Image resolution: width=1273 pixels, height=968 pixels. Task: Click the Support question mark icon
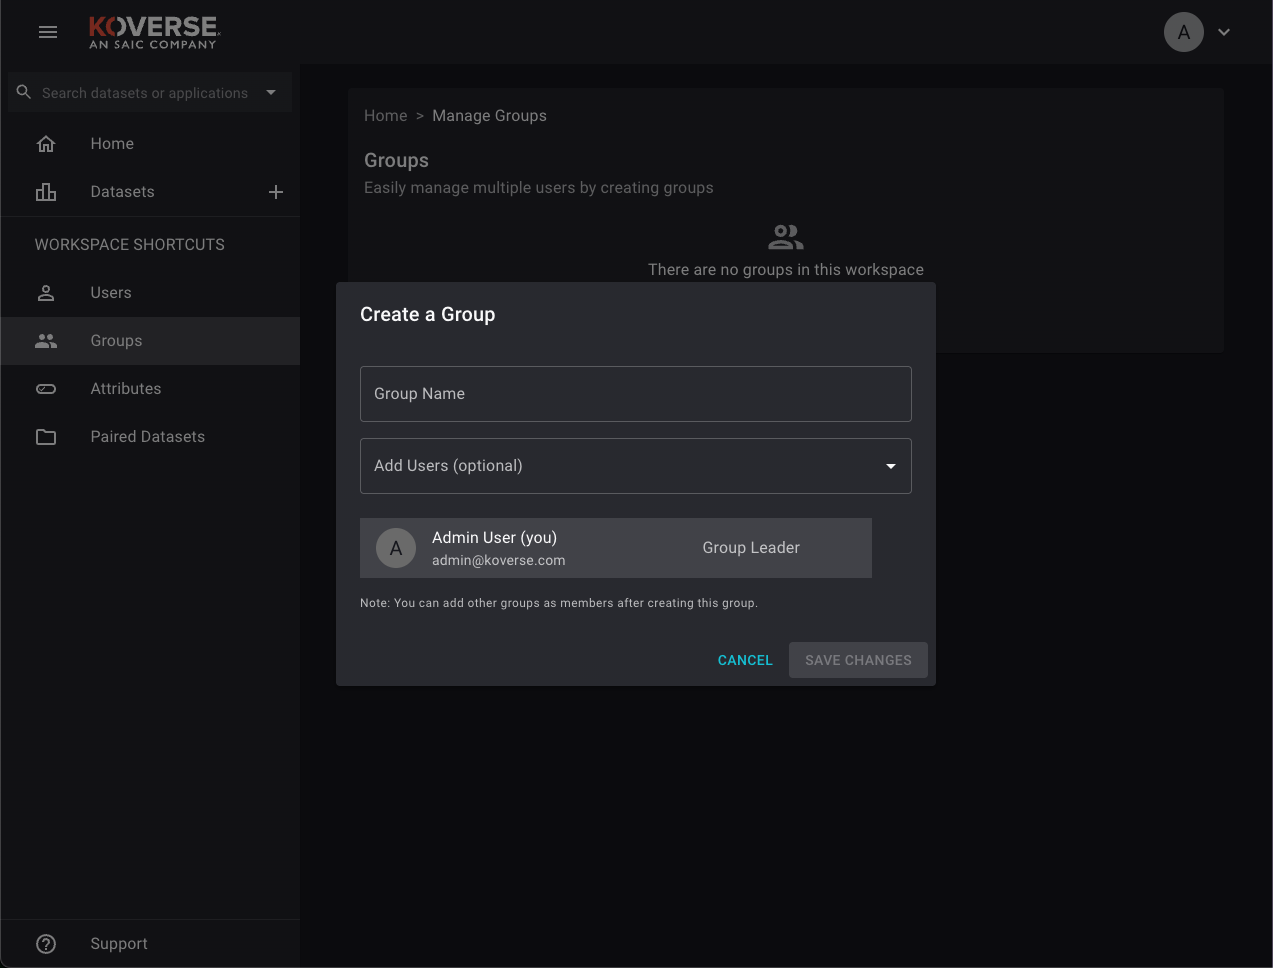pyautogui.click(x=46, y=944)
